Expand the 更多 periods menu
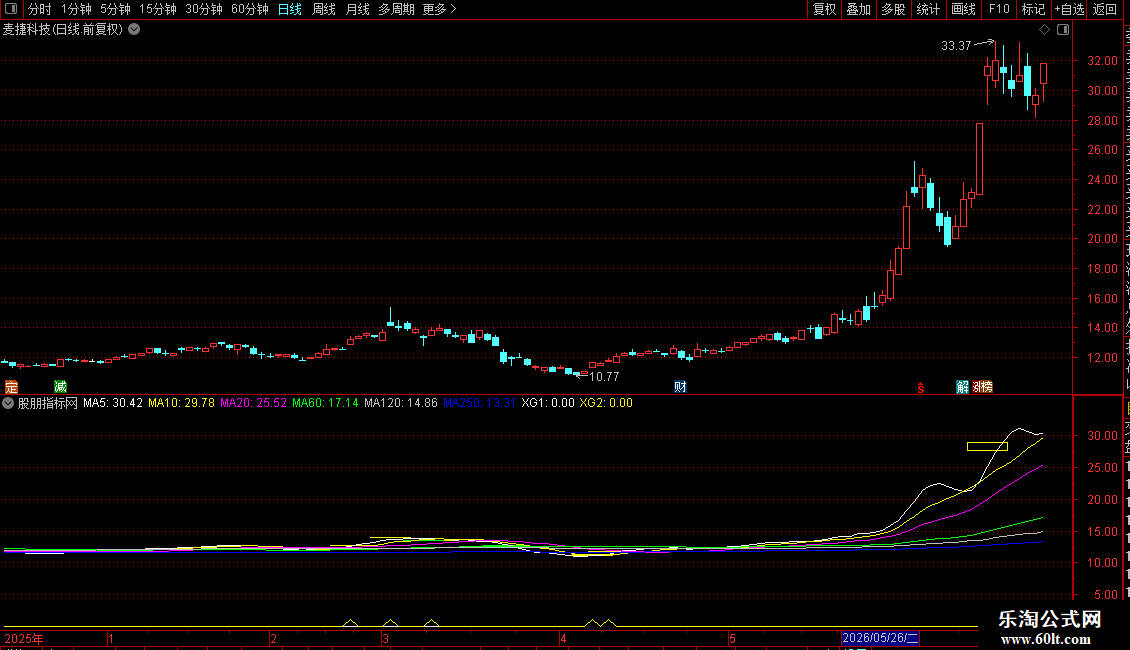Viewport: 1130px width, 650px height. [439, 9]
